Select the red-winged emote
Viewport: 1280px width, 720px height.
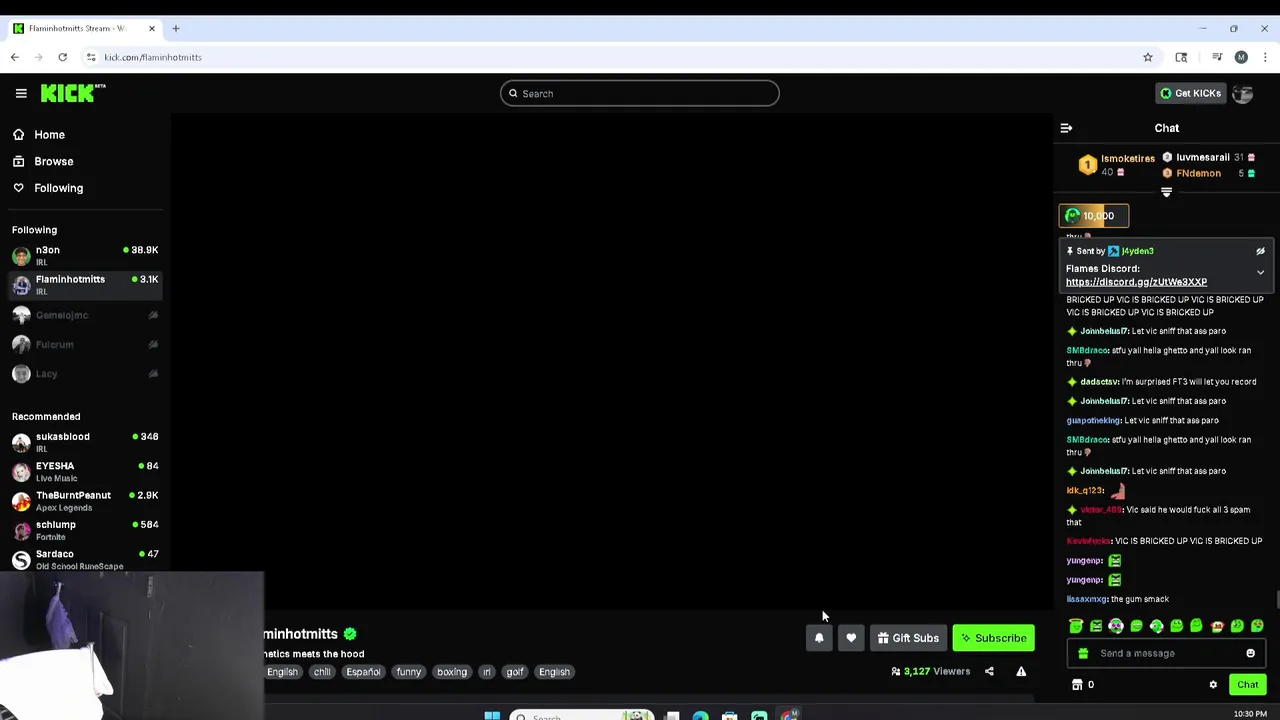(1217, 626)
